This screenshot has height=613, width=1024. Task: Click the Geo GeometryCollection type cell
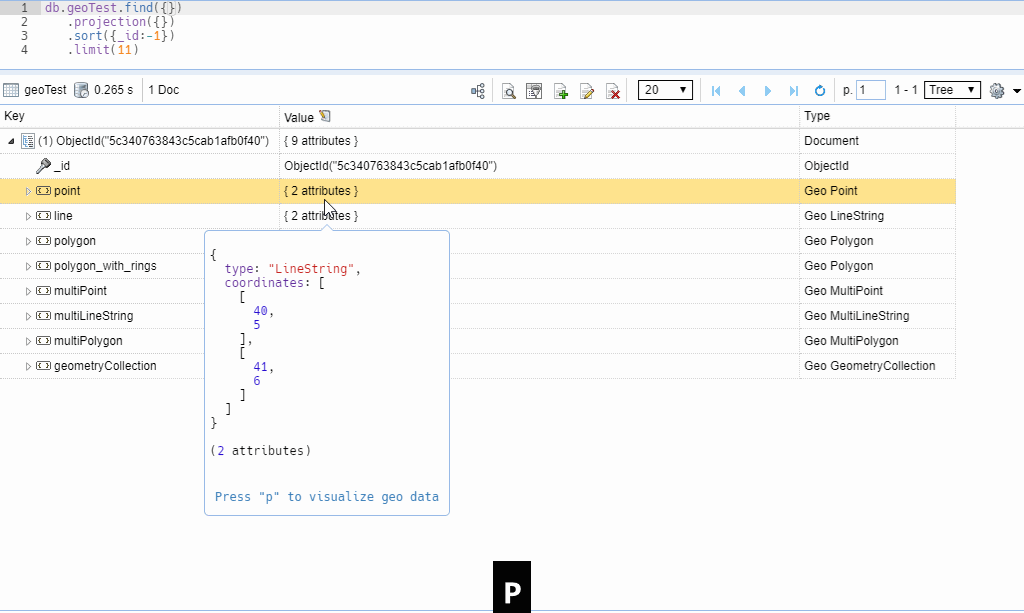click(869, 366)
